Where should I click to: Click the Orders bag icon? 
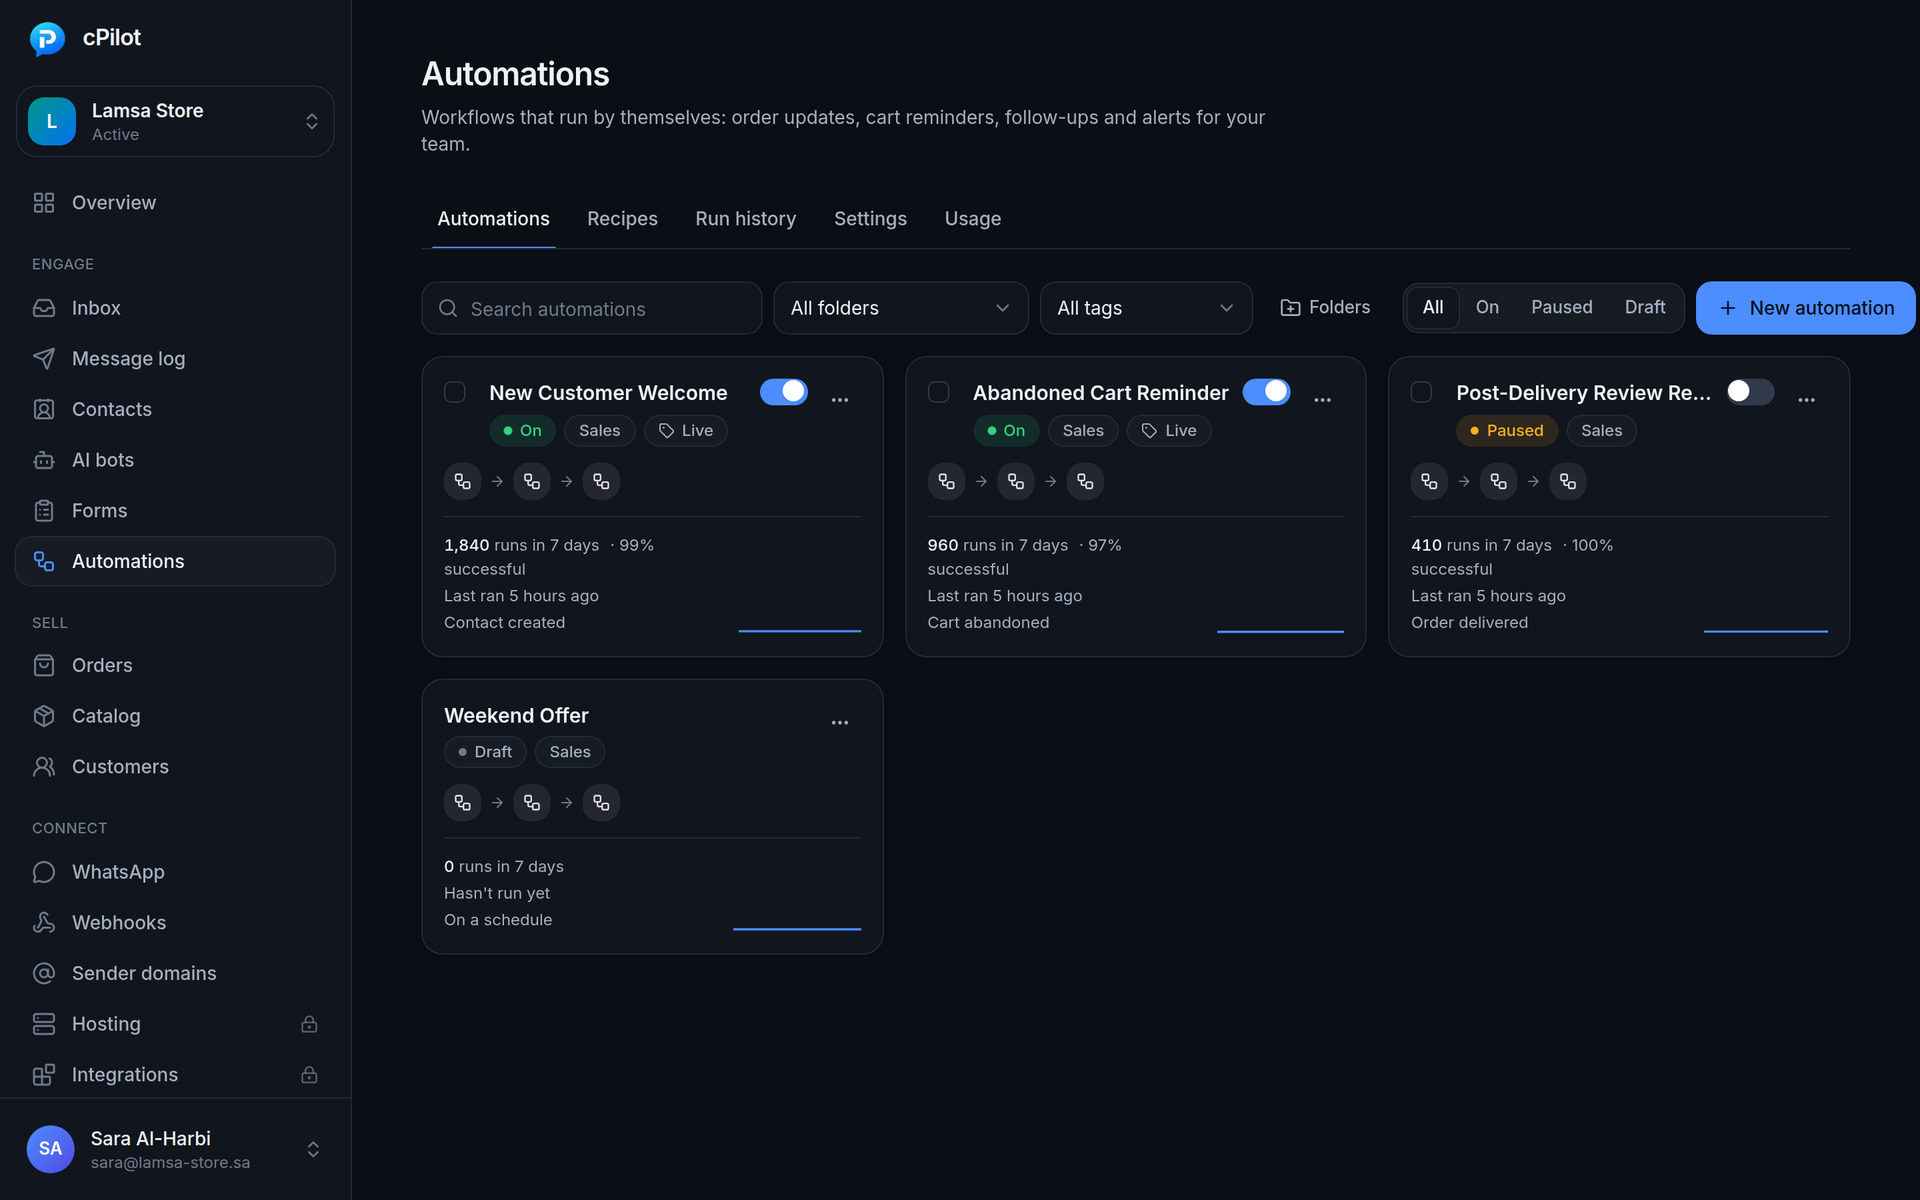(x=44, y=665)
